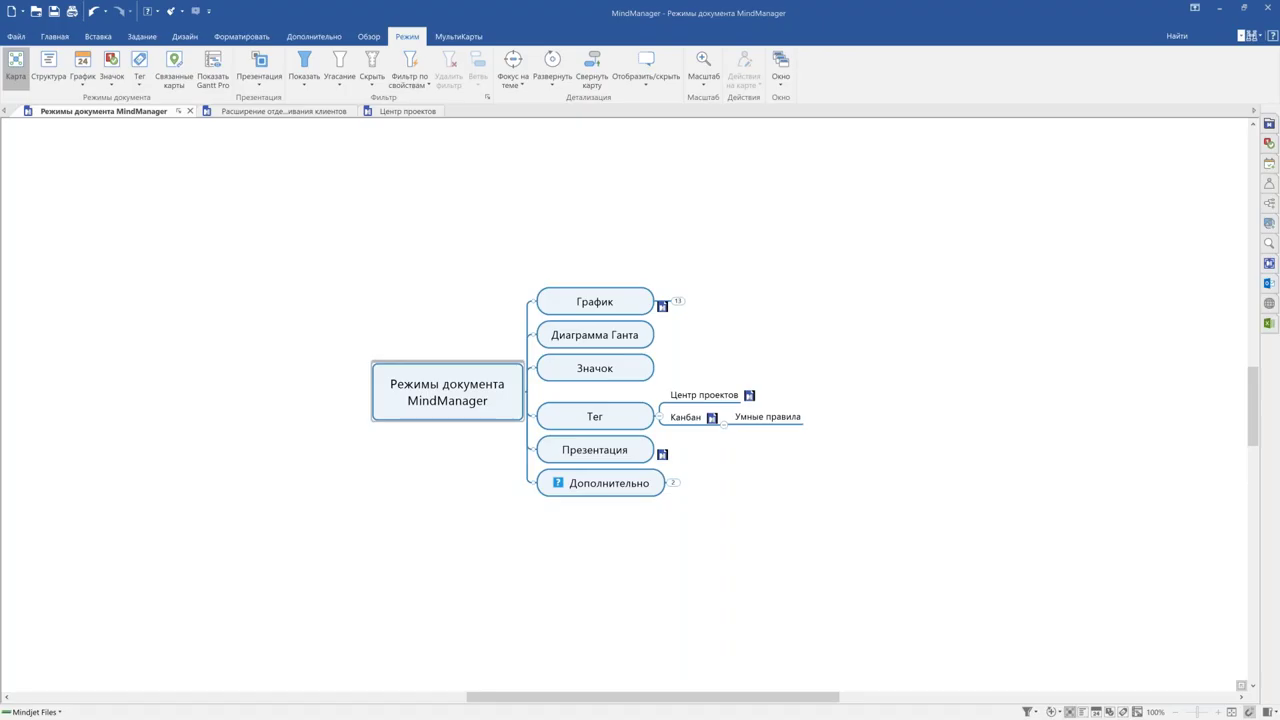Switch to Структура outline view
This screenshot has height=720, width=1280.
[x=48, y=66]
